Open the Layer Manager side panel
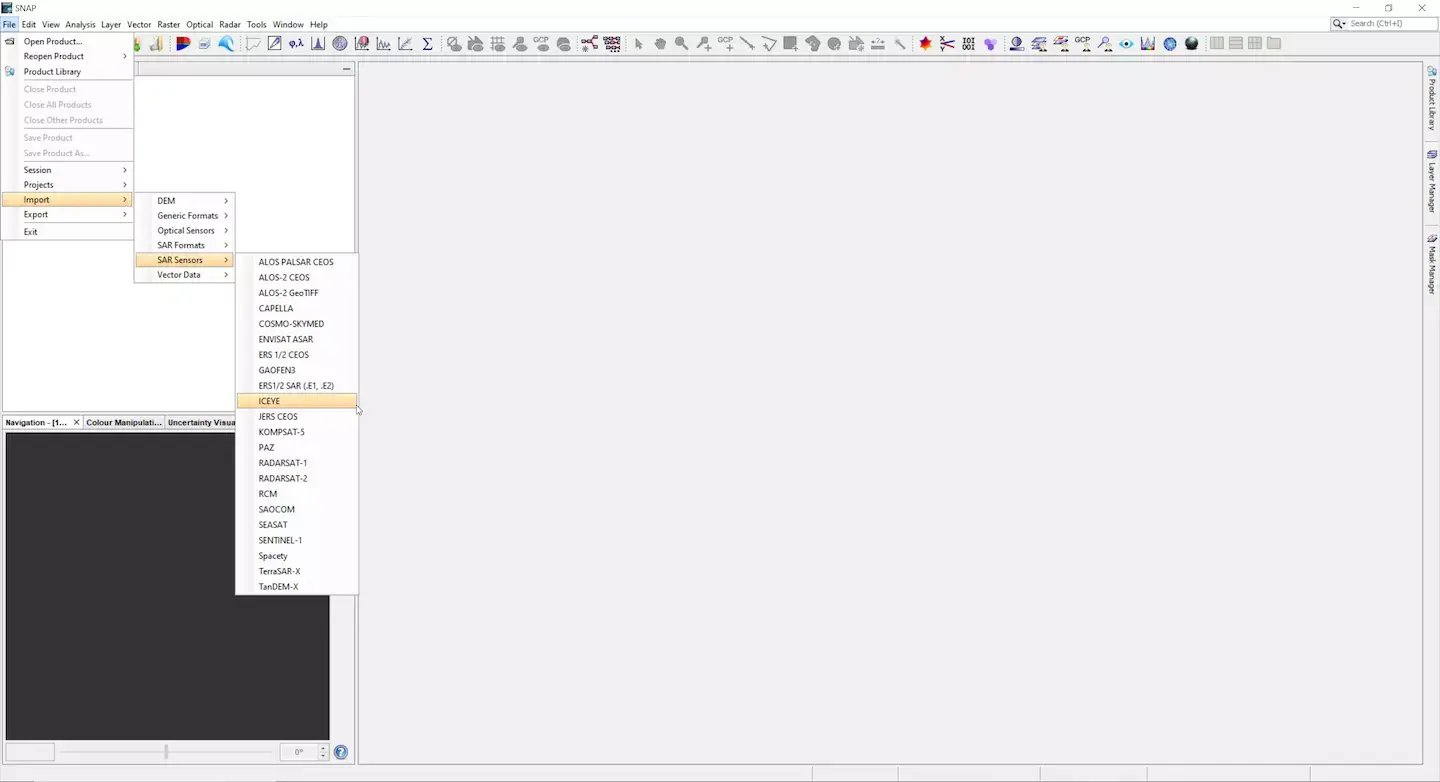Screen dimensions: 1440x782 (x=1431, y=181)
